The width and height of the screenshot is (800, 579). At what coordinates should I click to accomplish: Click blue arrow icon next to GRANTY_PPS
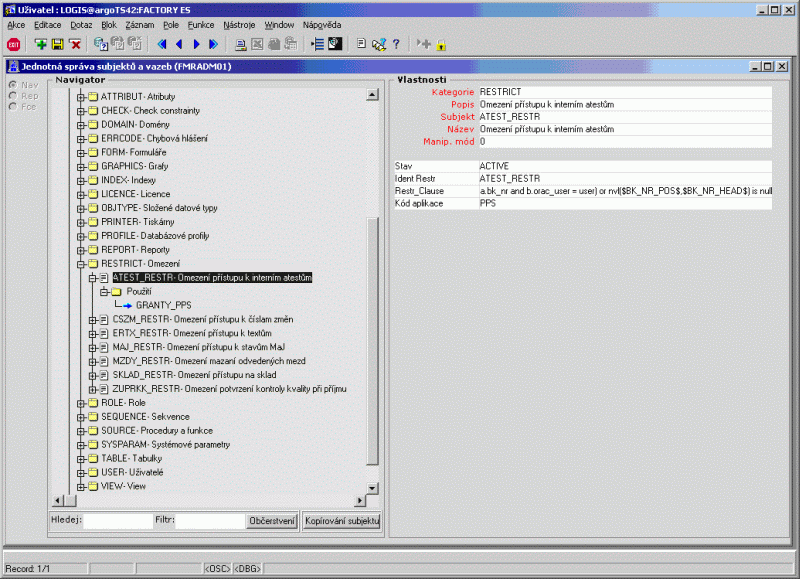tap(127, 306)
